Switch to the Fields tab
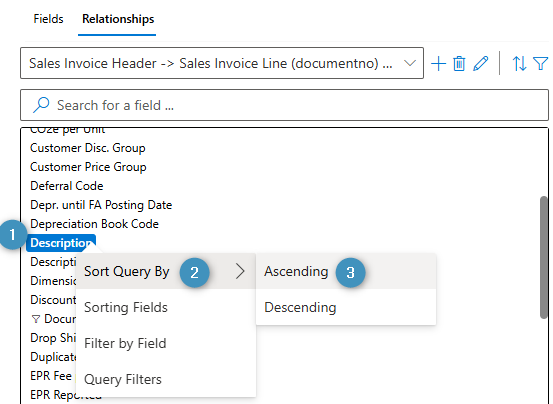Viewport: 553px width, 404px height. [48, 19]
